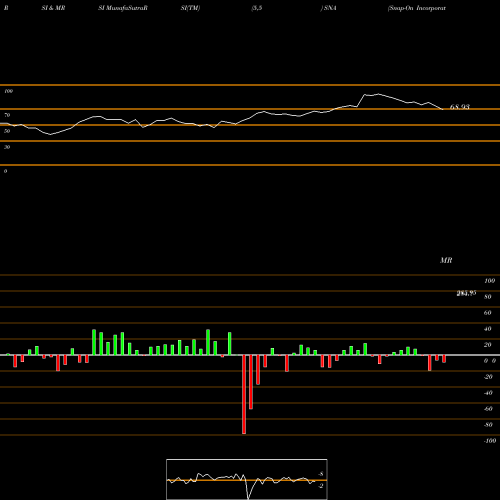
Task: Click the RSI value label 68.93
Action: click(x=460, y=107)
